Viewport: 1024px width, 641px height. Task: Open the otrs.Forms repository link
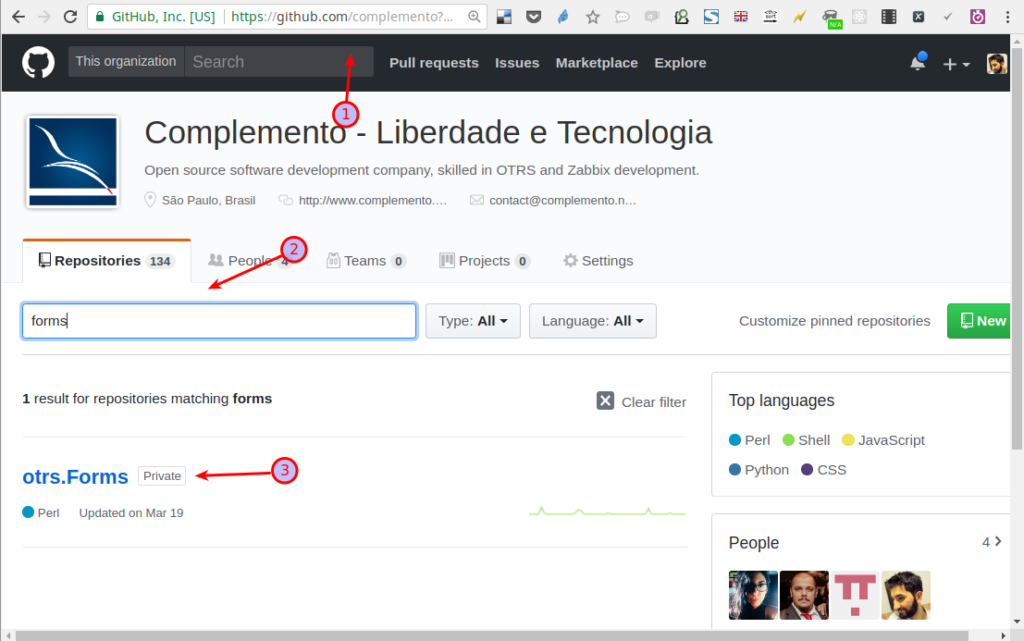pyautogui.click(x=75, y=477)
